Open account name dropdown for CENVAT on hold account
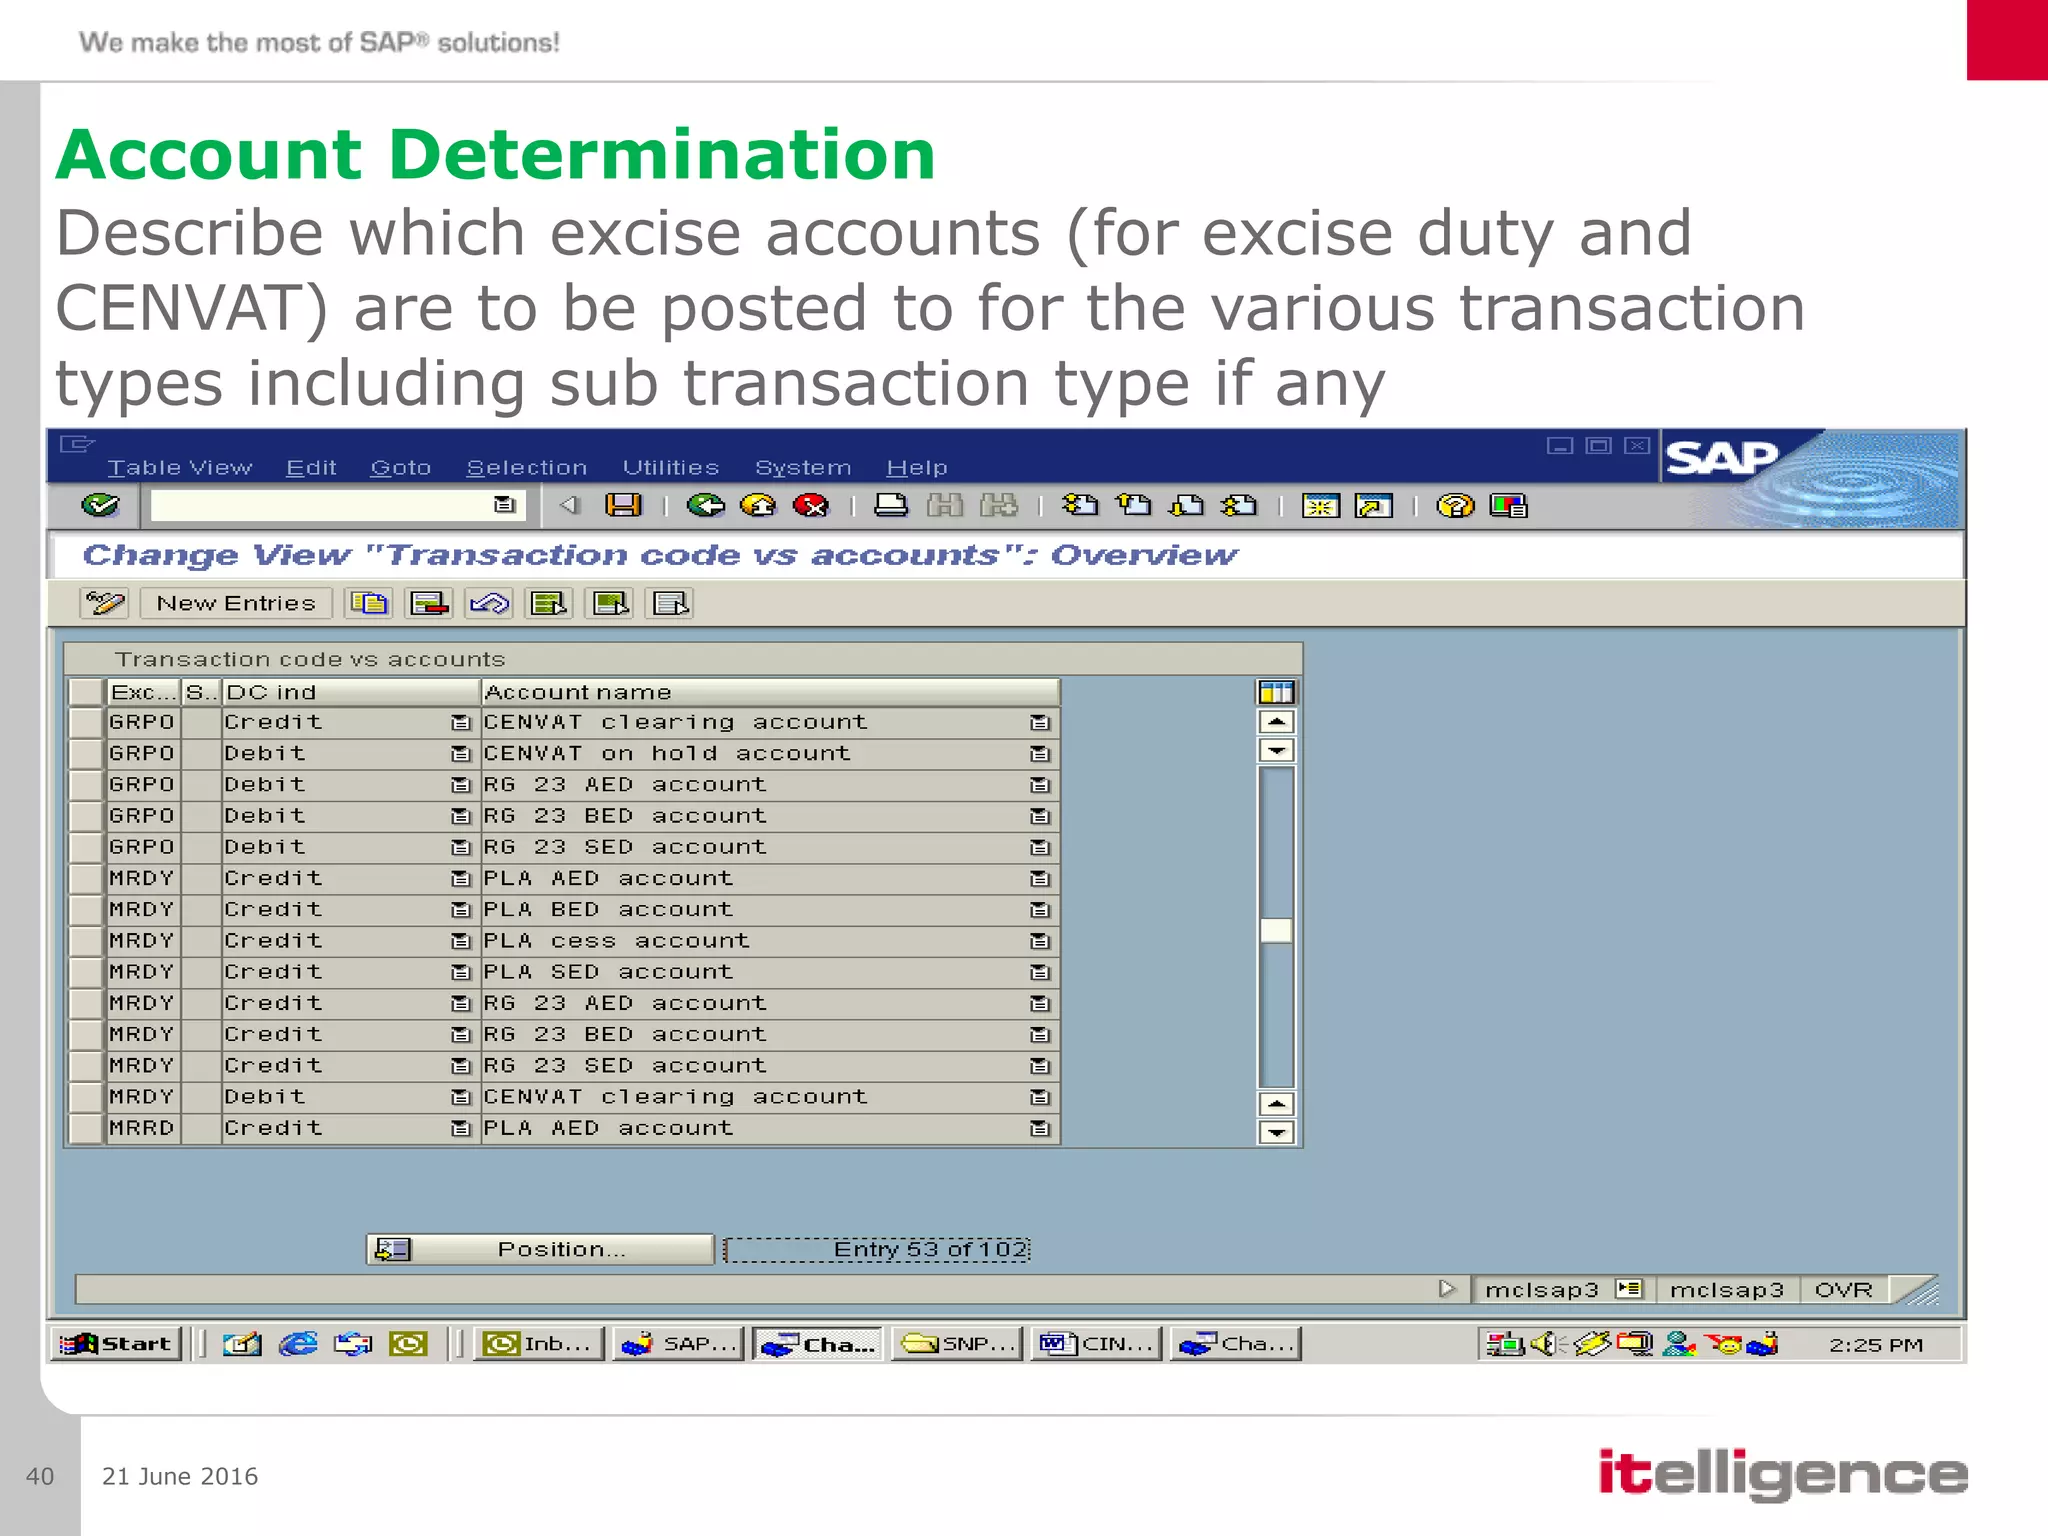 (1040, 754)
